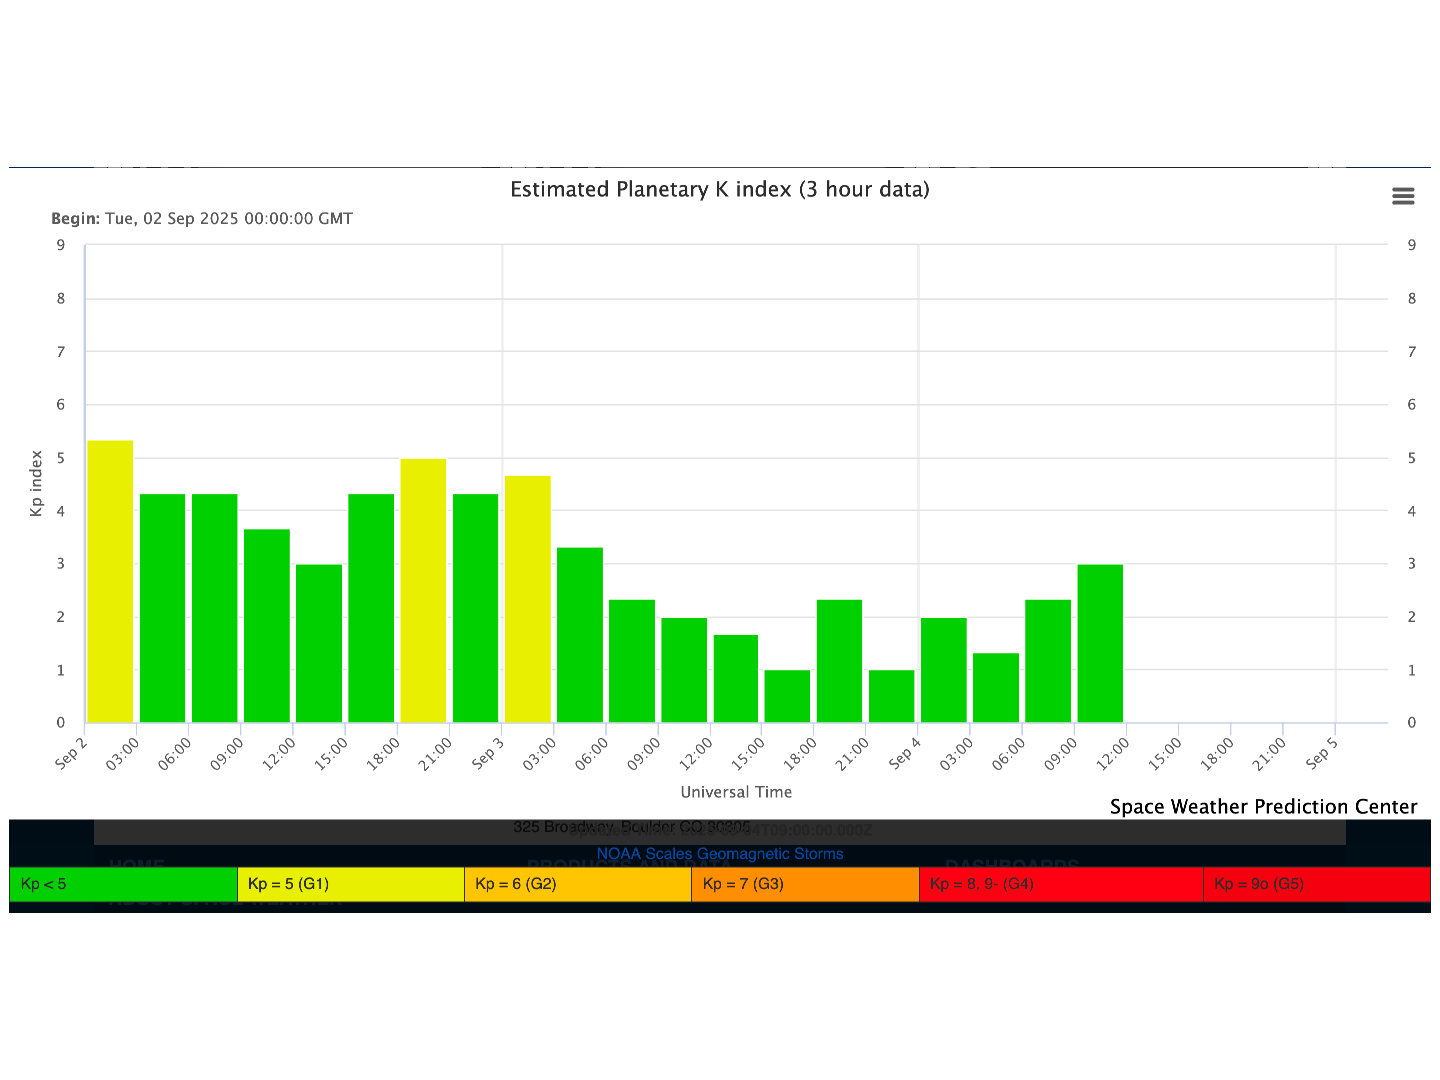Select the green bar starting Sep 2 09:00

[267, 626]
